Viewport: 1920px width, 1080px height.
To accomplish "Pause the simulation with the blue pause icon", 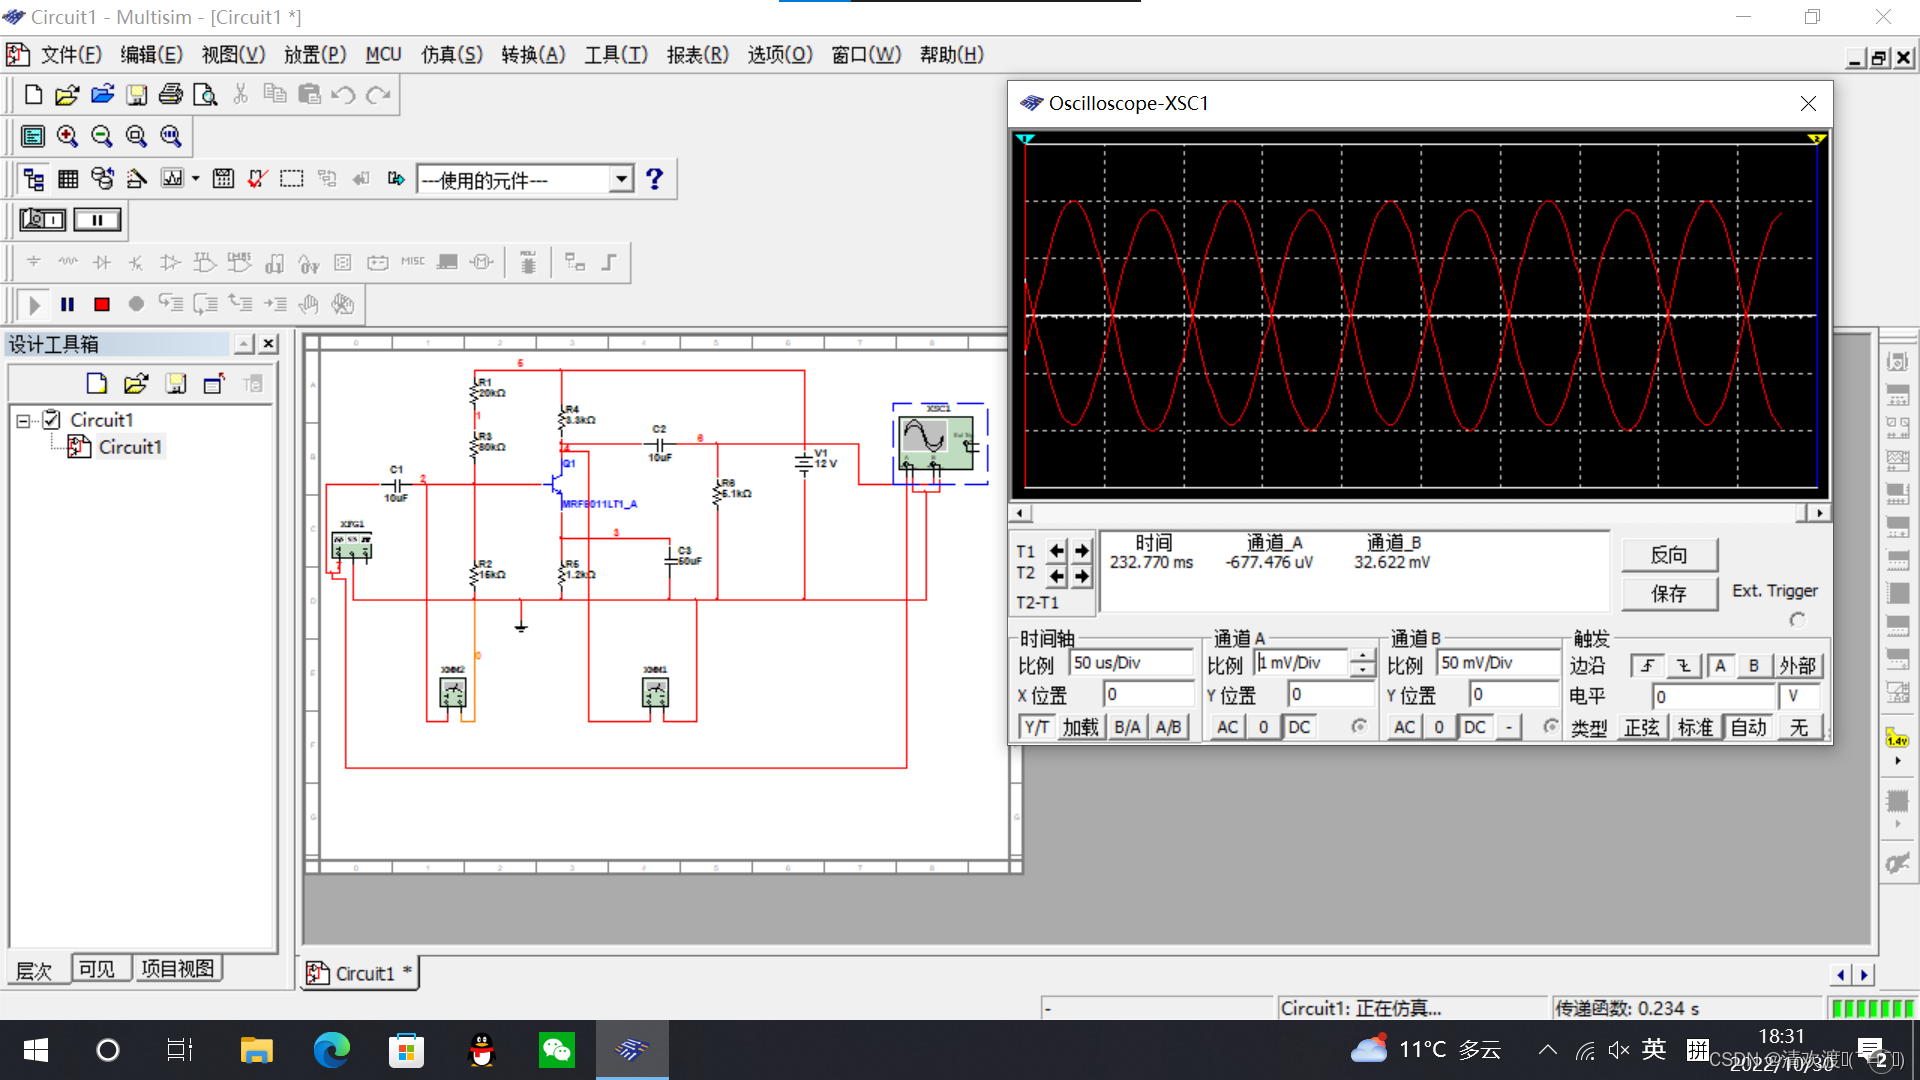I will [x=68, y=304].
